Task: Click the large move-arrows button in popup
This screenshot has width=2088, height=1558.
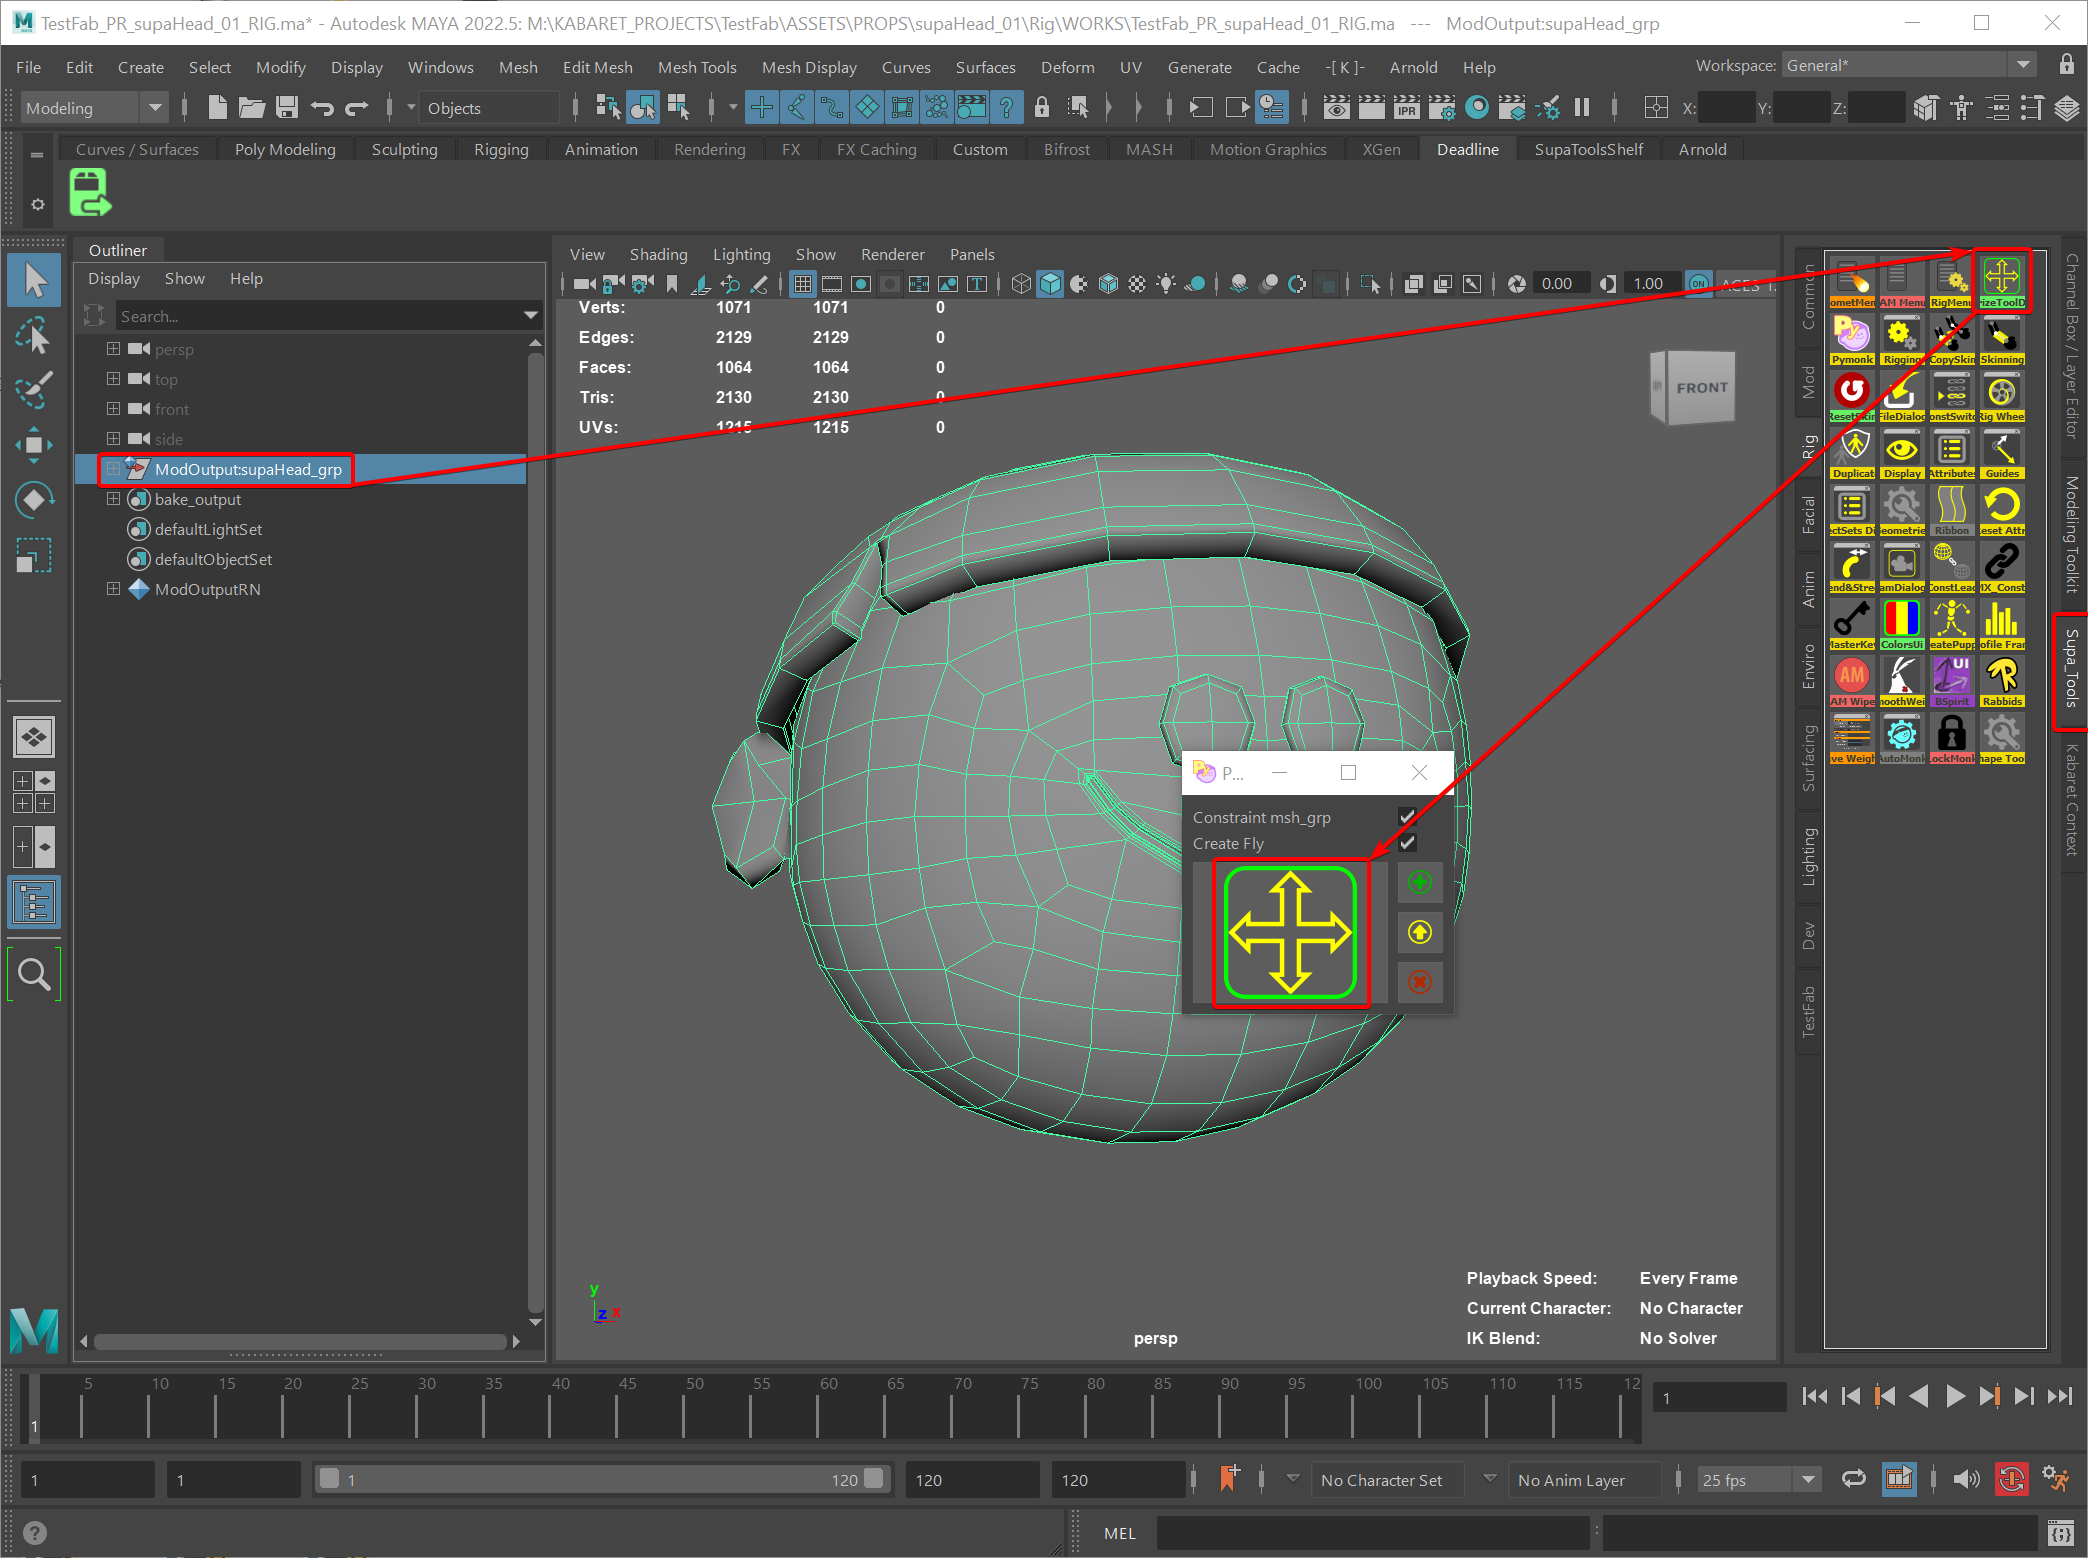Action: [x=1290, y=932]
